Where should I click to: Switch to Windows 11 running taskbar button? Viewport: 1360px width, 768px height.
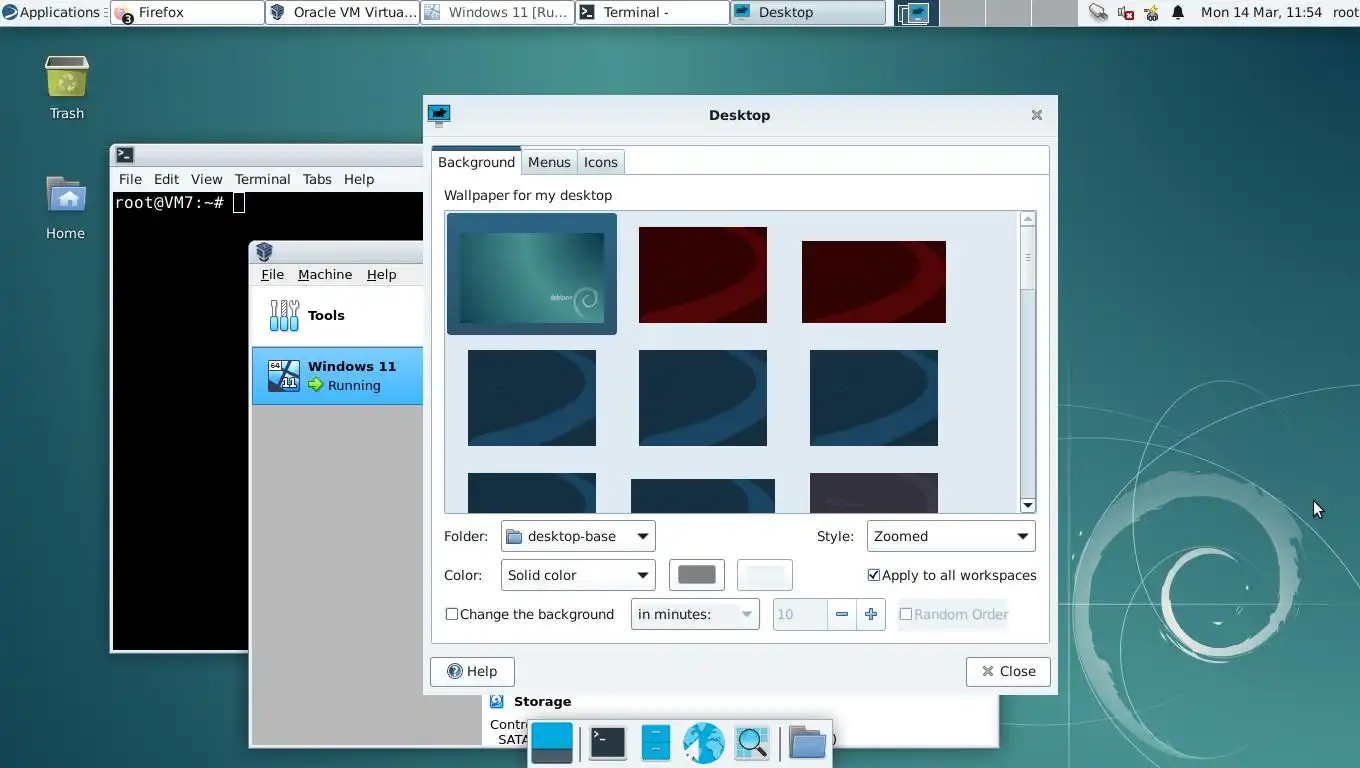coord(498,13)
